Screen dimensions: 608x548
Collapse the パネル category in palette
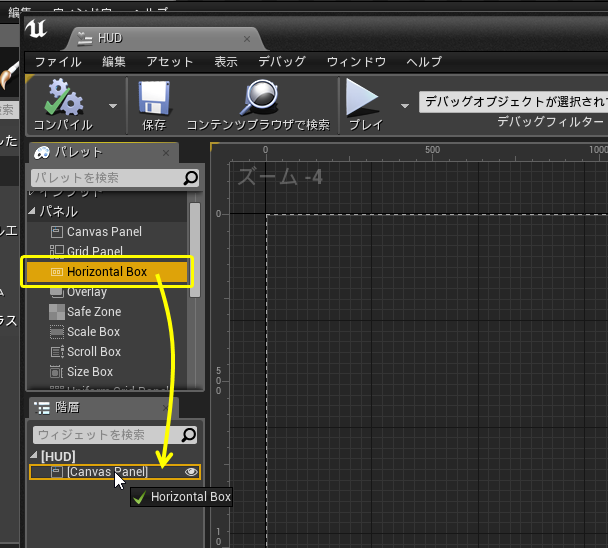[x=32, y=211]
